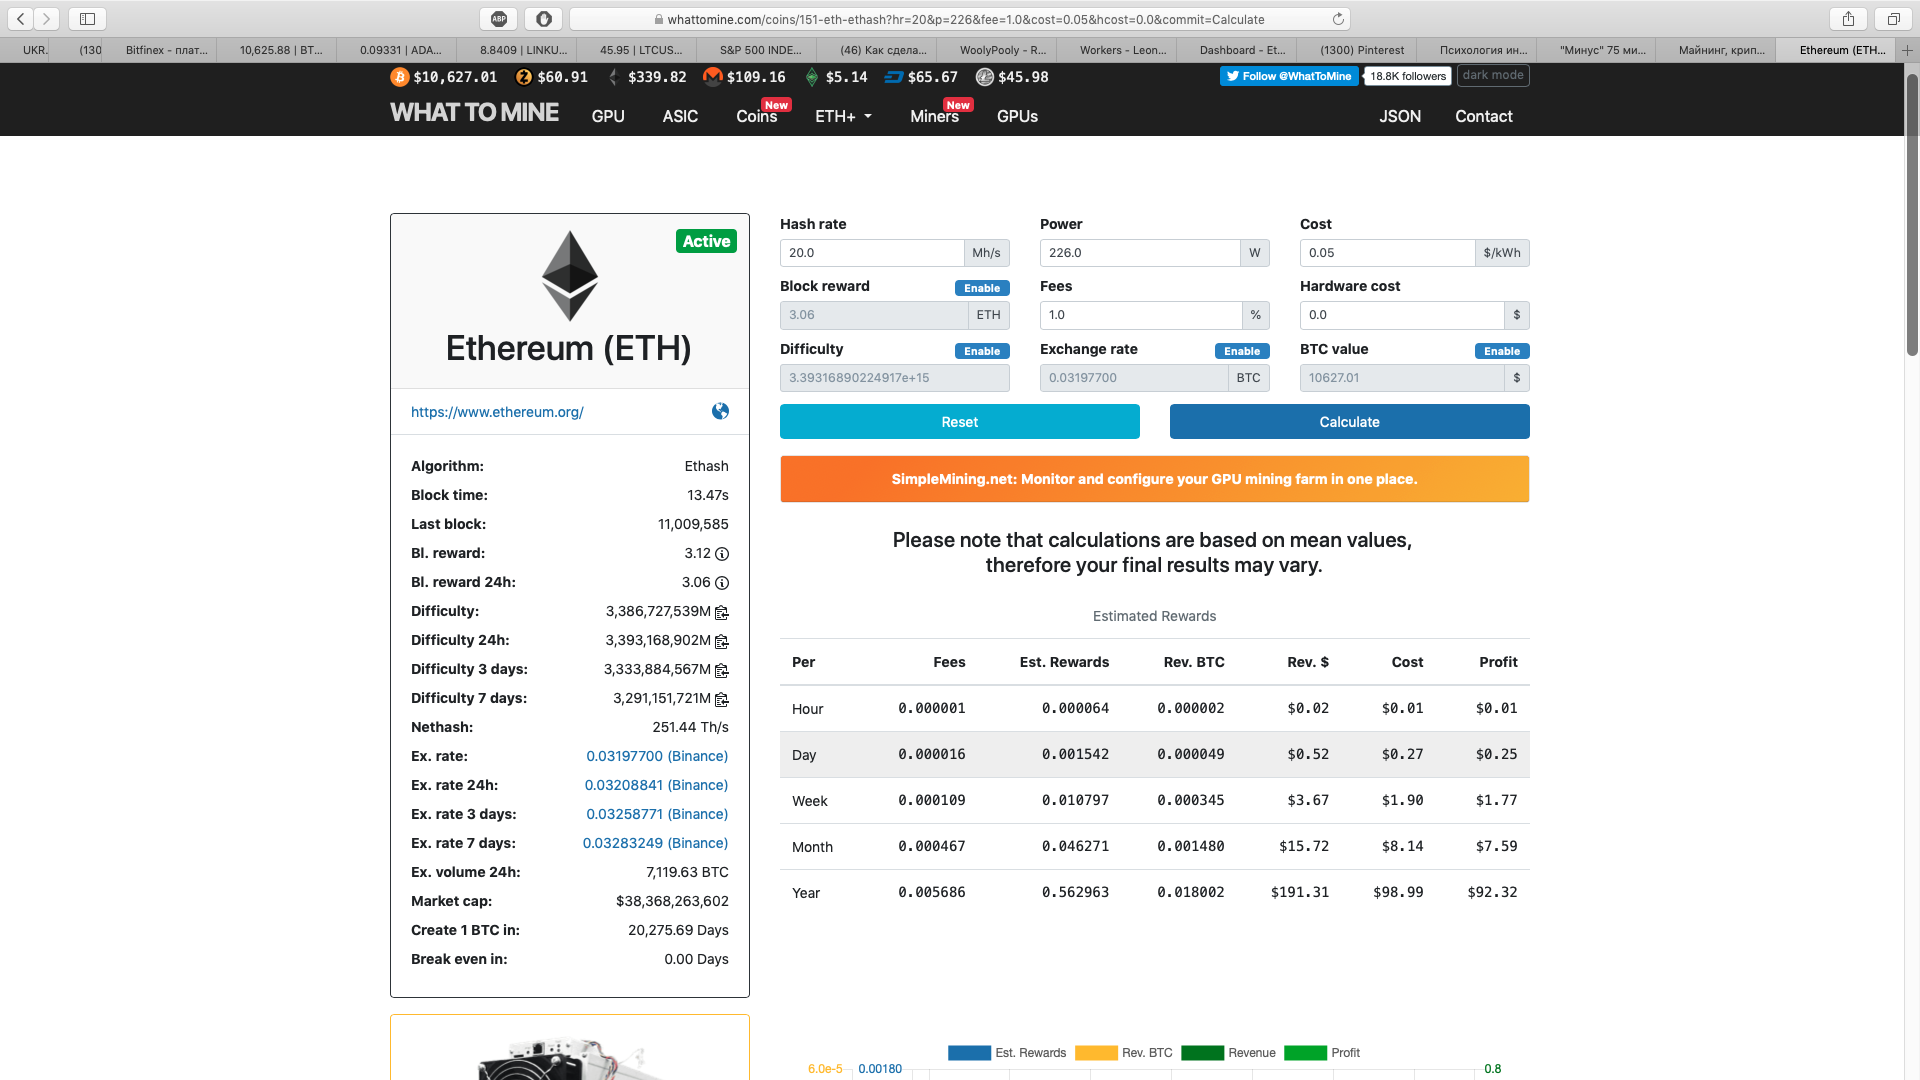Click the WHAT TO MINE logo
The image size is (1920, 1080).
coord(474,113)
